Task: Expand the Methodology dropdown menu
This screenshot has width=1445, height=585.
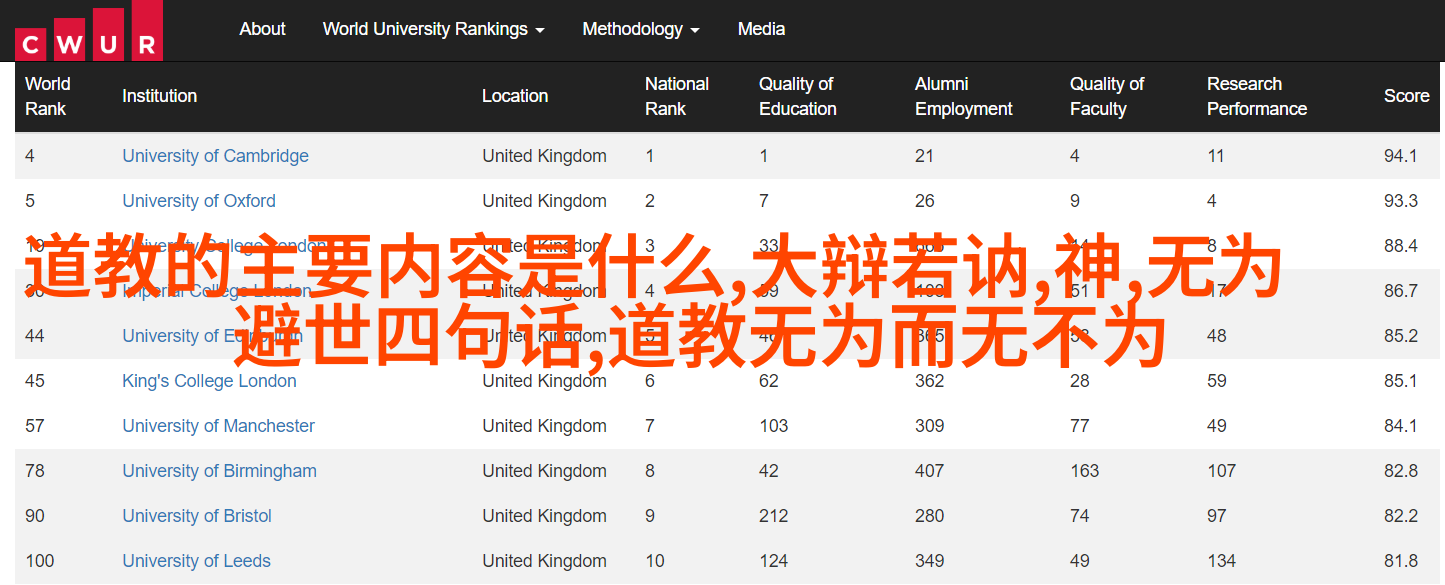Action: pyautogui.click(x=641, y=29)
